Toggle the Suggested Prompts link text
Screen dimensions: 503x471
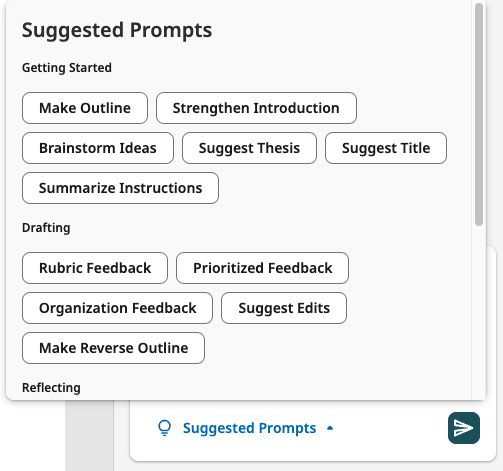point(249,428)
